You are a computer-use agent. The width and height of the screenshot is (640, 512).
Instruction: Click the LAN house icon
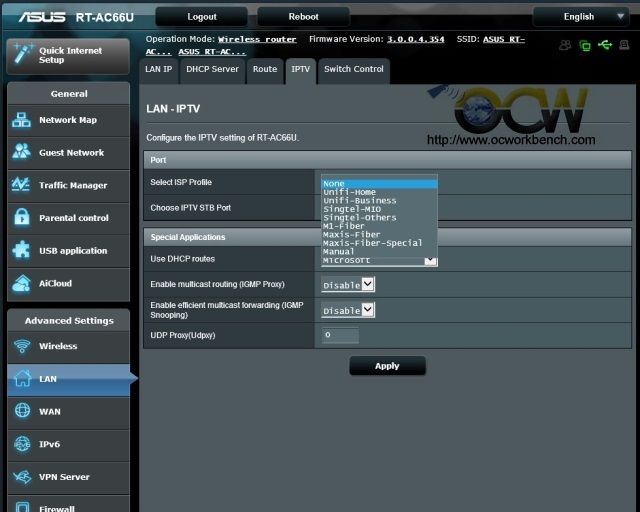pyautogui.click(x=23, y=378)
